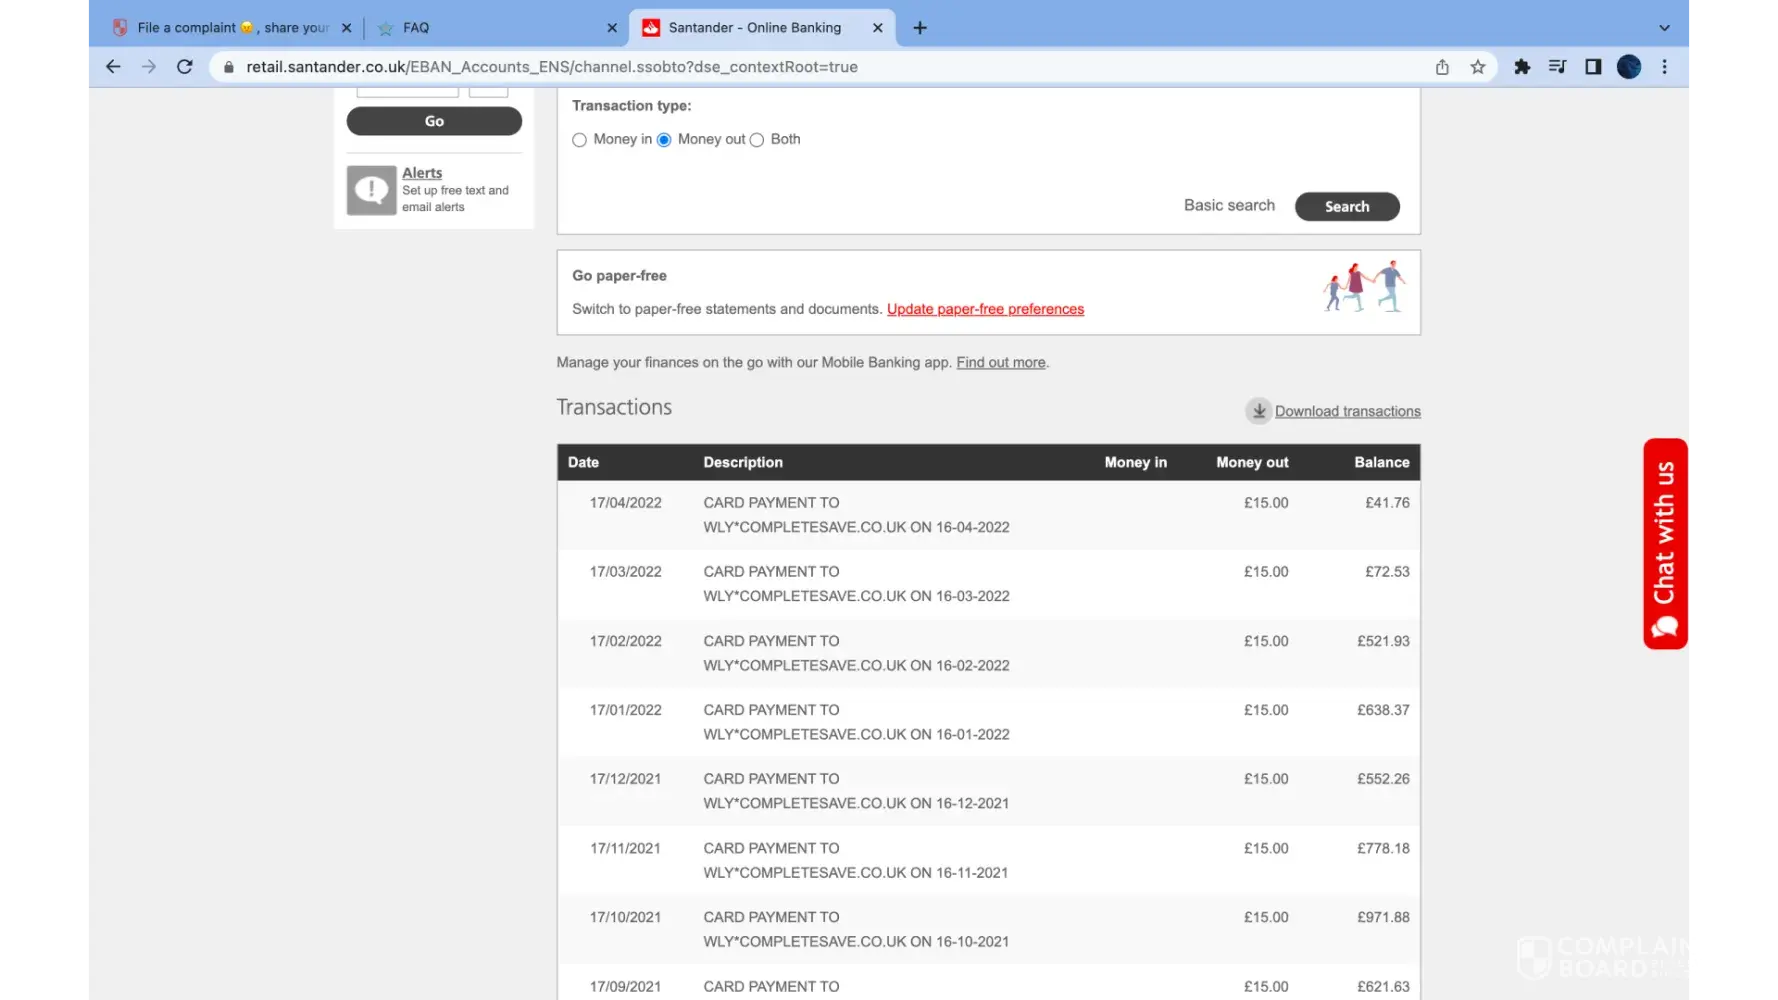This screenshot has width=1778, height=1000.
Task: Open the browser extensions puzzle icon
Action: click(x=1521, y=67)
